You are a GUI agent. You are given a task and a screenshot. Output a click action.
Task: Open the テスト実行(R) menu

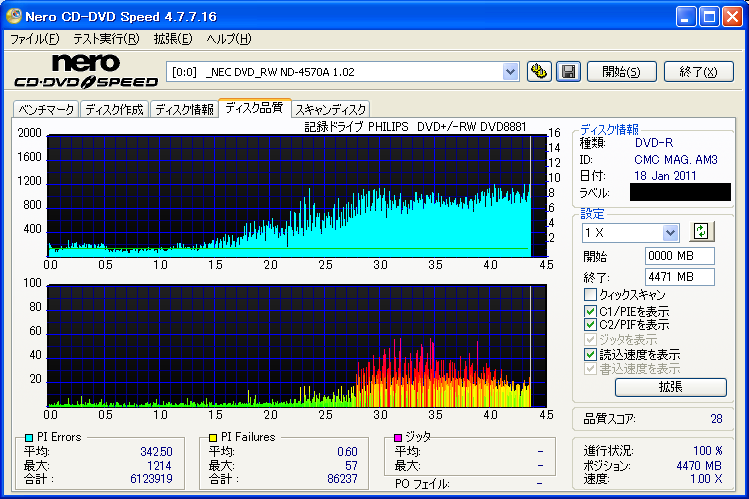[106, 39]
